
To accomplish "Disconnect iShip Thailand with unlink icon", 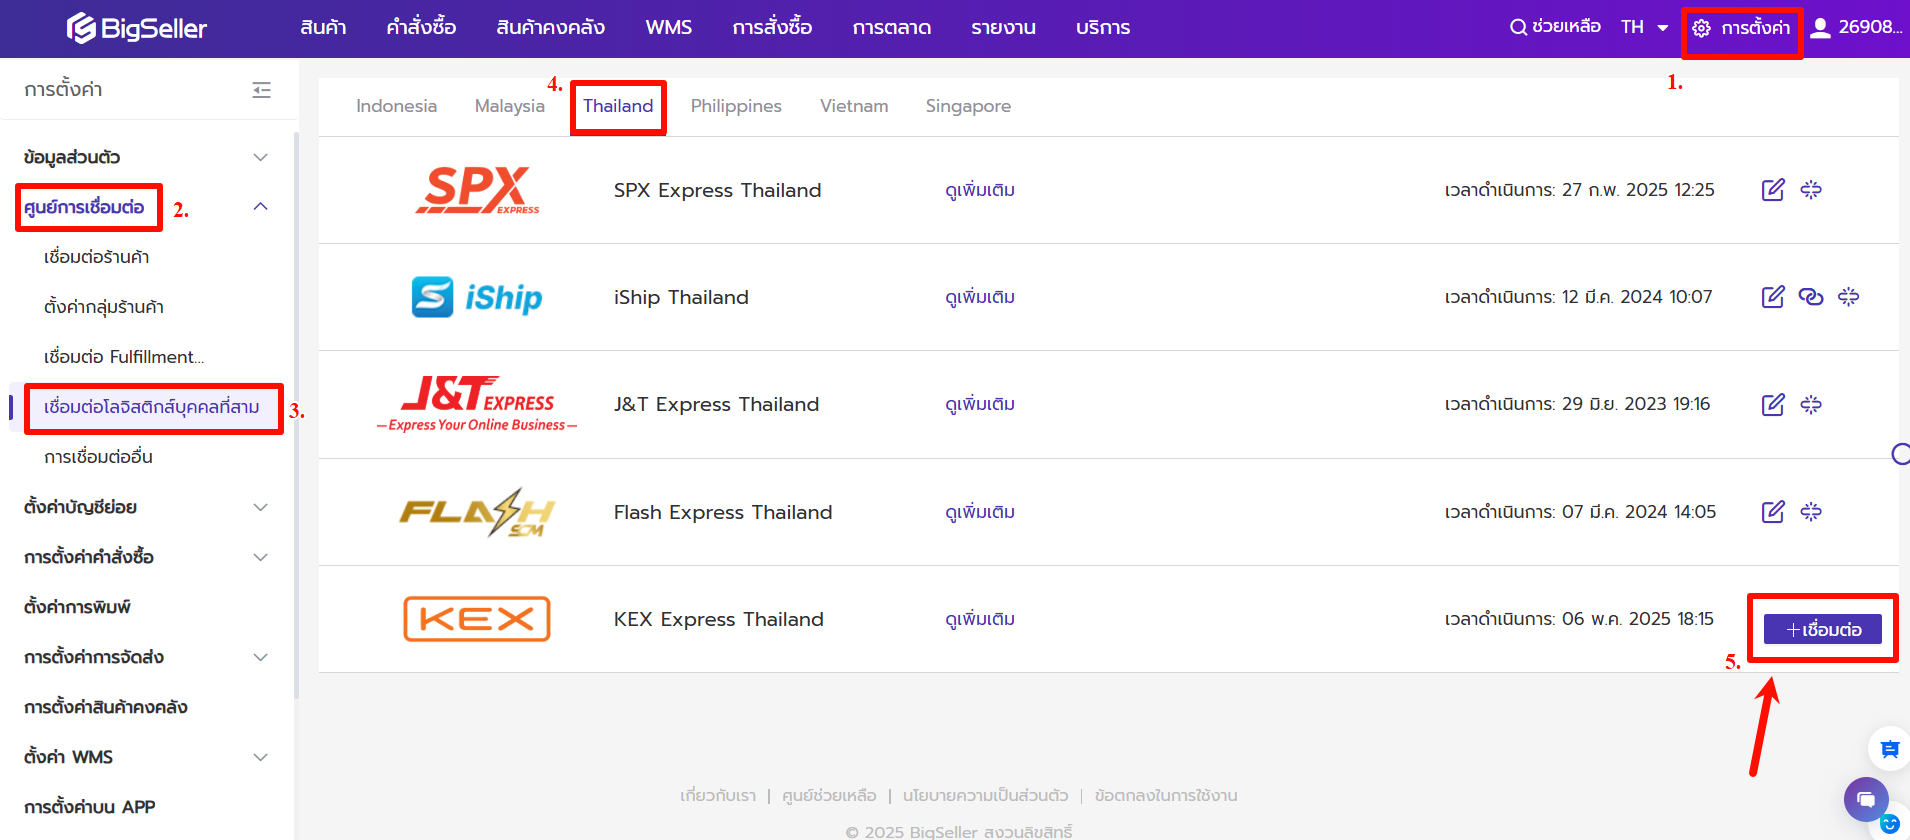I will (x=1849, y=297).
